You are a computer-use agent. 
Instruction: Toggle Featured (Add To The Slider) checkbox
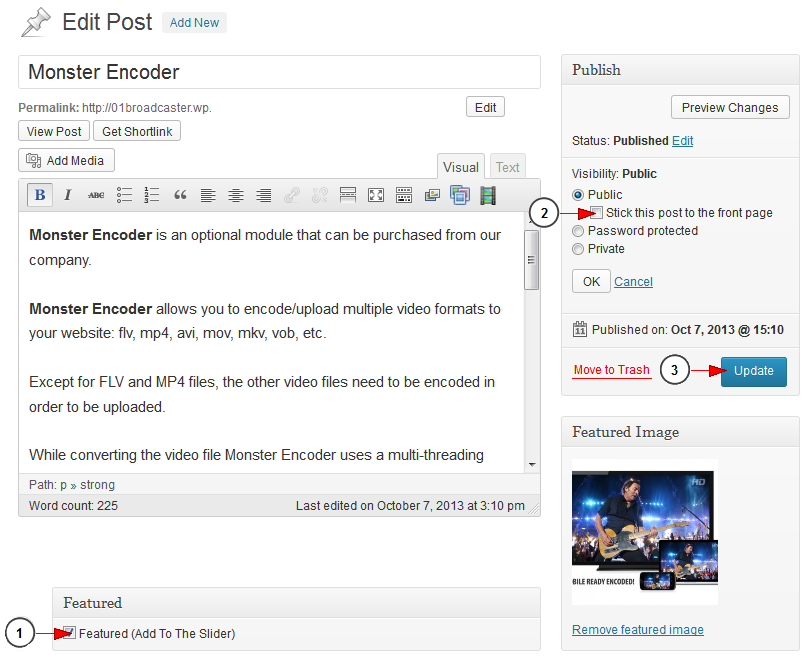pyautogui.click(x=69, y=633)
